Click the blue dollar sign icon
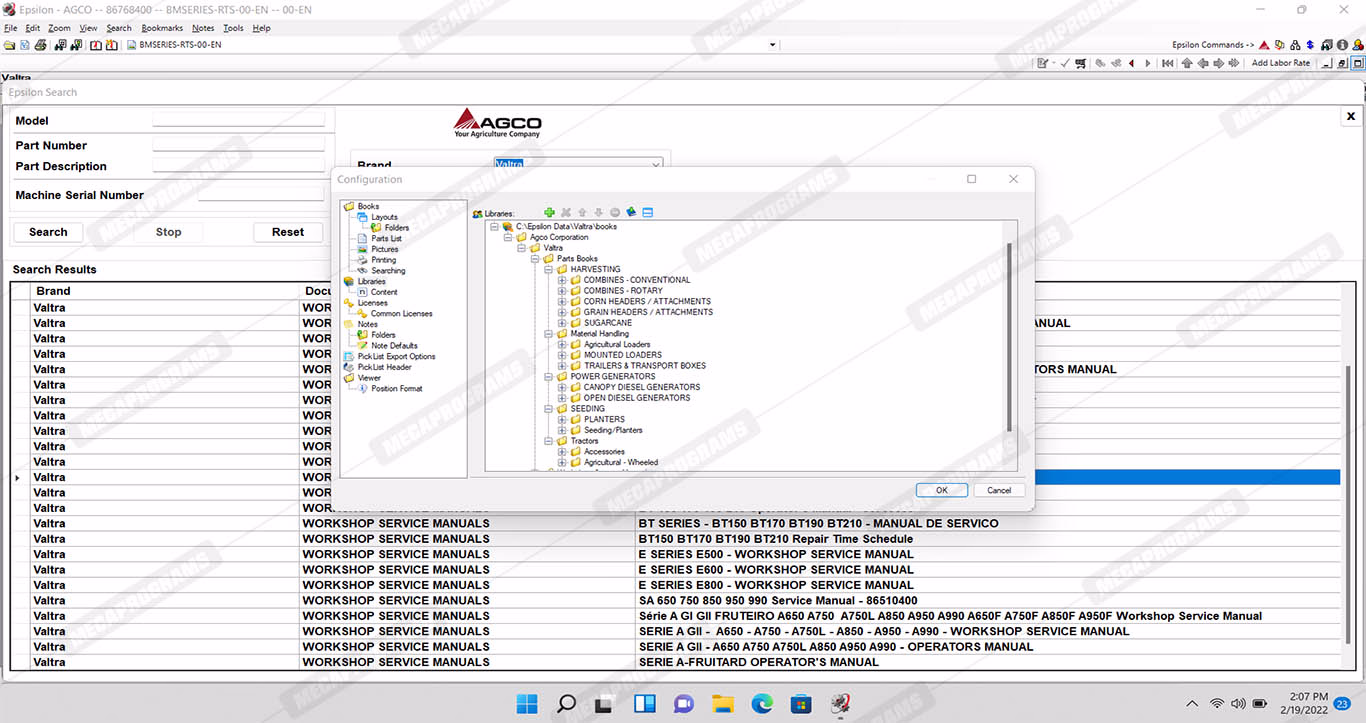The width and height of the screenshot is (1366, 723). [1310, 45]
